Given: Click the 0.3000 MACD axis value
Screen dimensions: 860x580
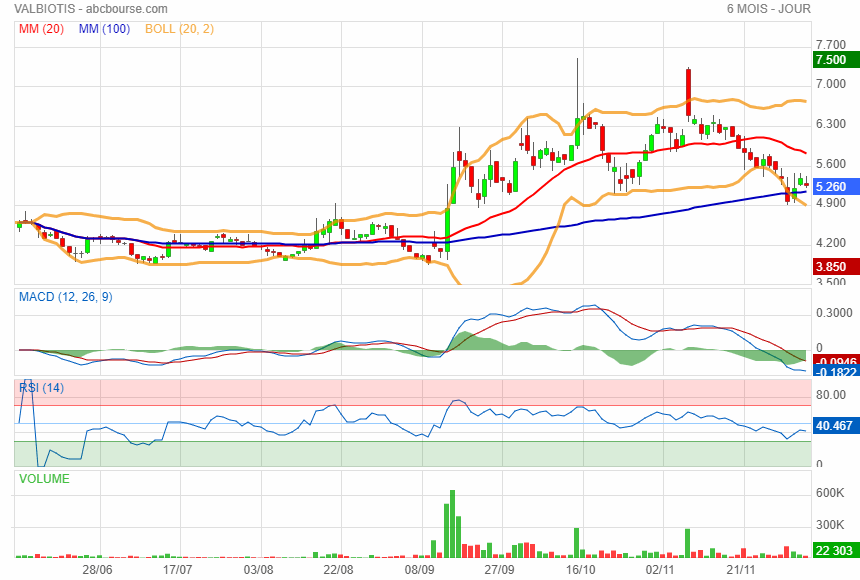Looking at the screenshot, I should tap(834, 313).
